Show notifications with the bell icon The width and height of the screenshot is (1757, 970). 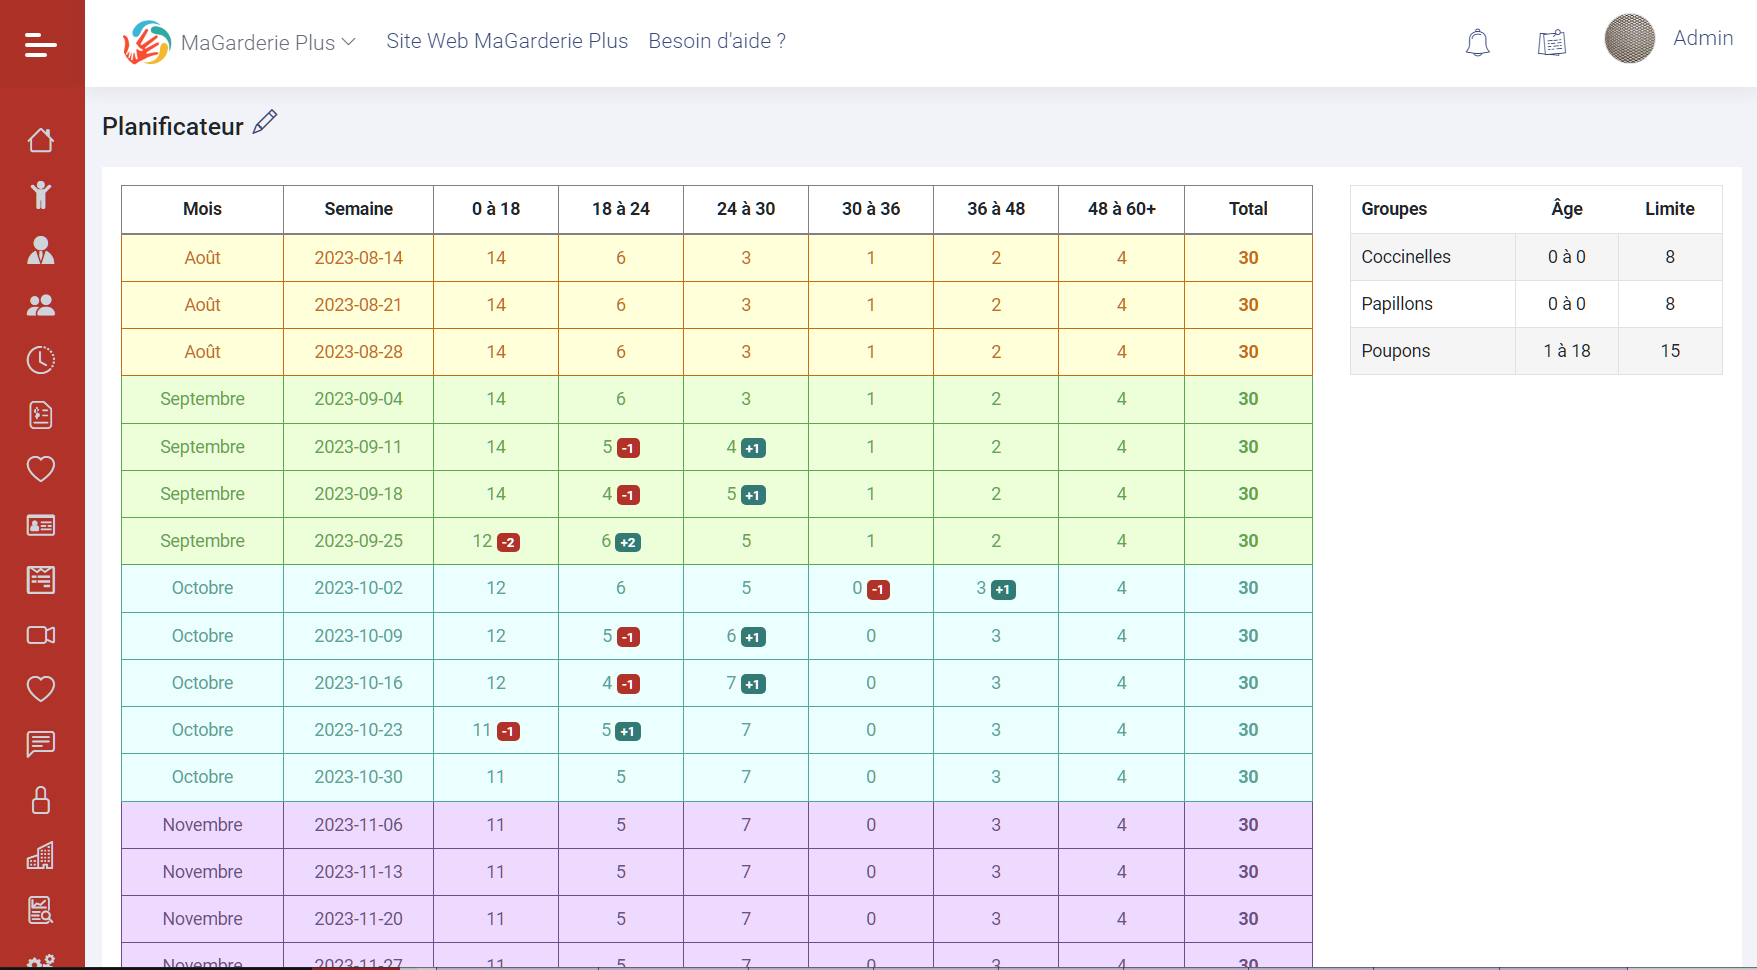[1477, 43]
